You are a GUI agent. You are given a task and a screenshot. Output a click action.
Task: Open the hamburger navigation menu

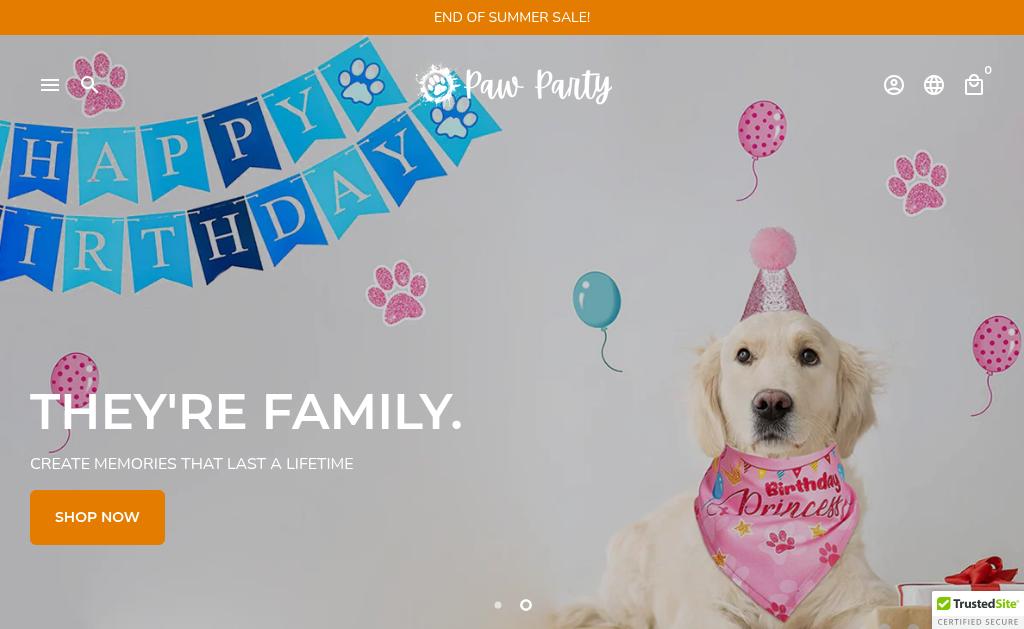tap(50, 85)
